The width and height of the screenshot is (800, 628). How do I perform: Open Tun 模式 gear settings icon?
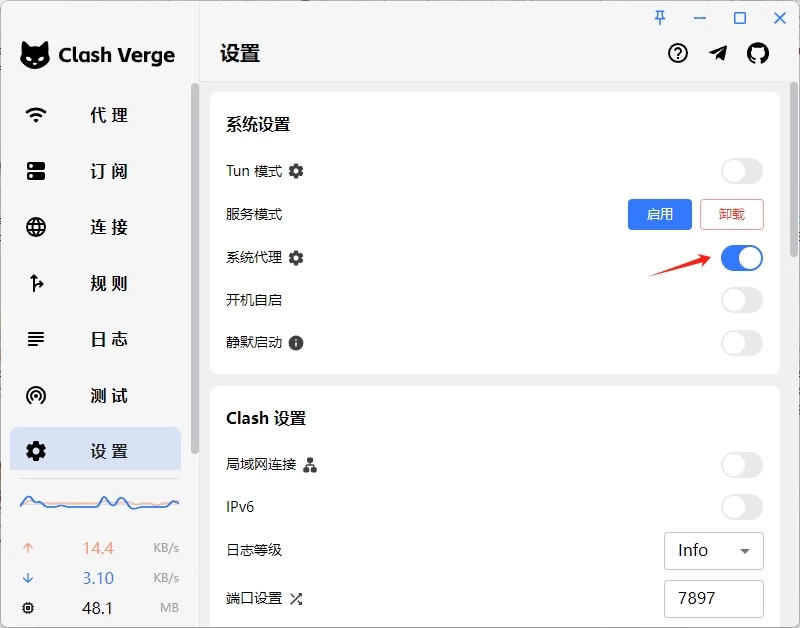click(x=296, y=171)
